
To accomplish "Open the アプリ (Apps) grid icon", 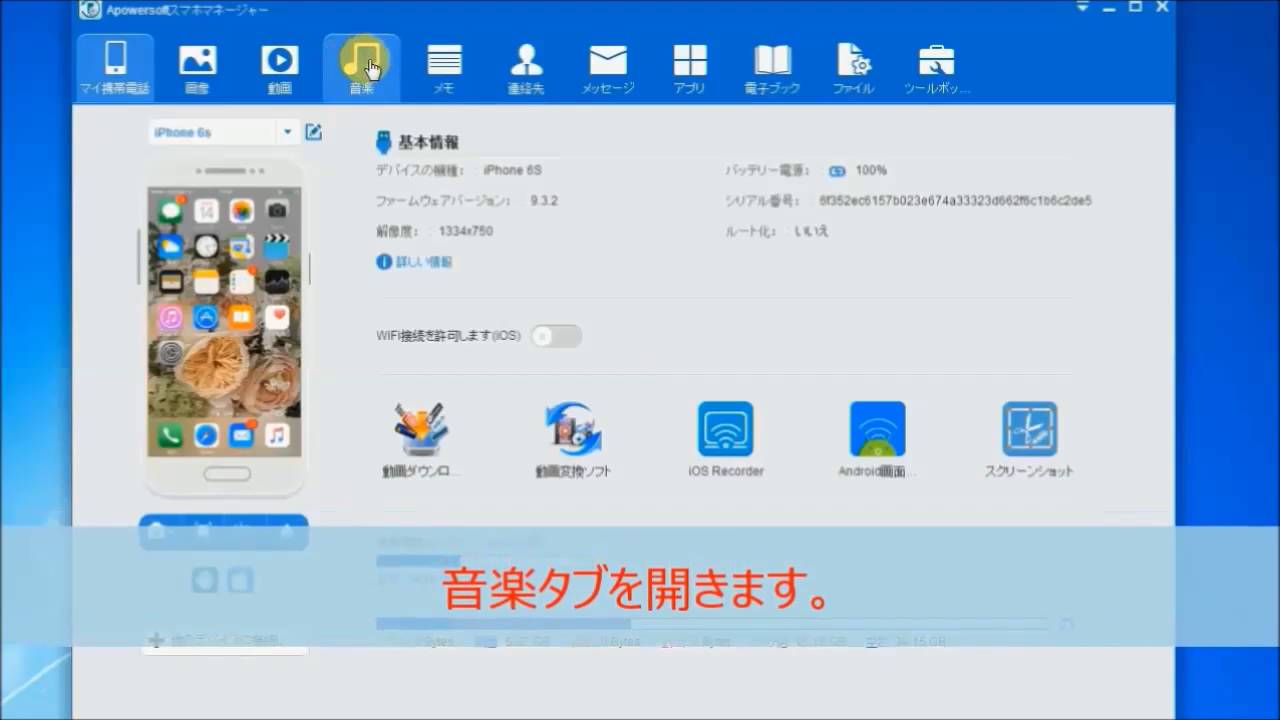I will click(690, 60).
